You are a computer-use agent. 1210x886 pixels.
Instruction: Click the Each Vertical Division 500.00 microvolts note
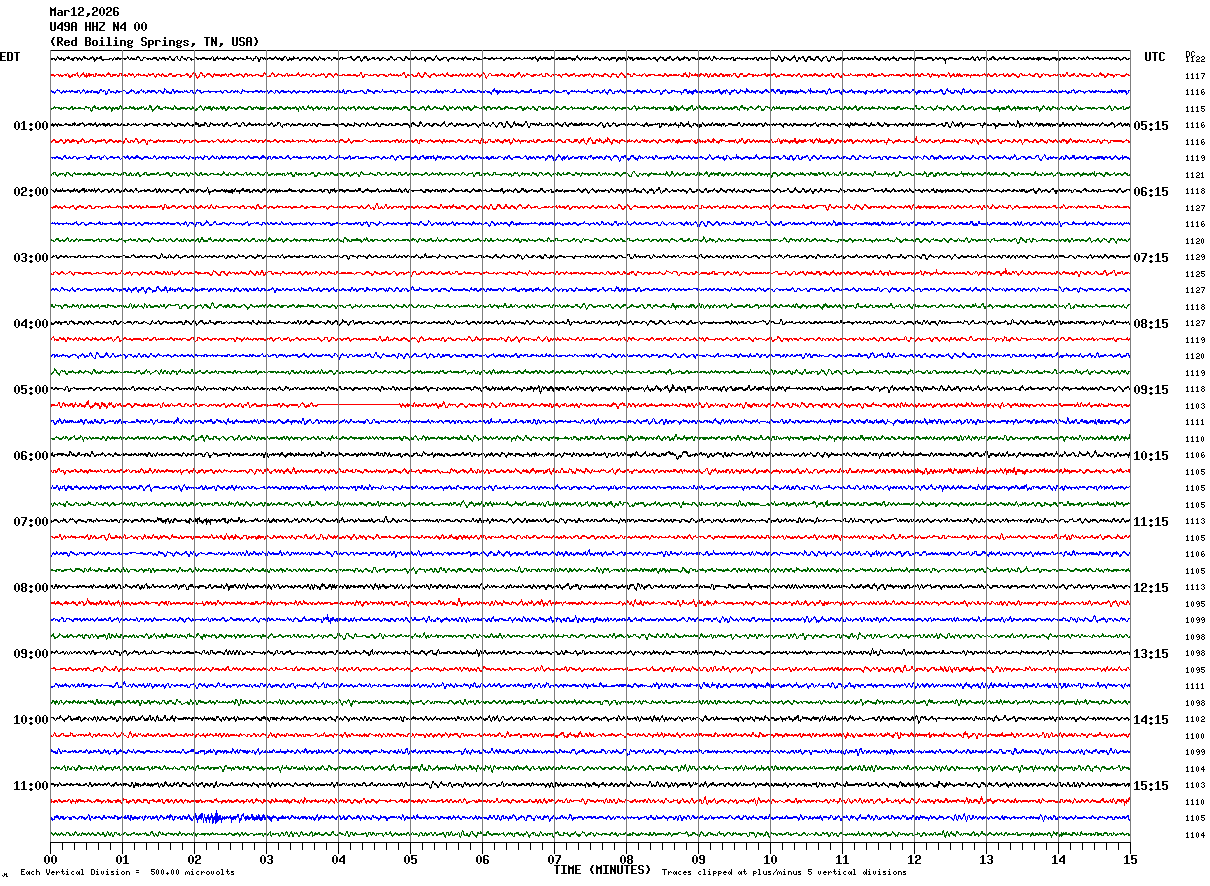click(128, 873)
